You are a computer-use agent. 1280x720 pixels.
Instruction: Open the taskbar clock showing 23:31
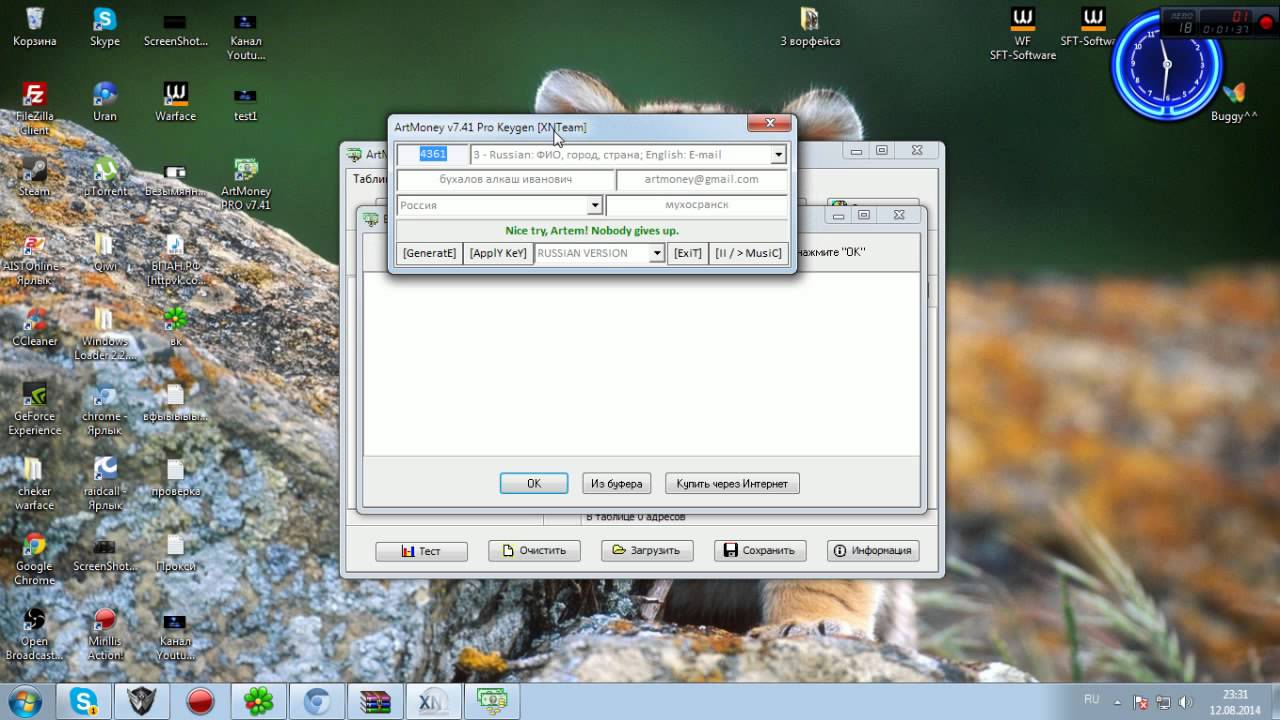[x=1235, y=701]
